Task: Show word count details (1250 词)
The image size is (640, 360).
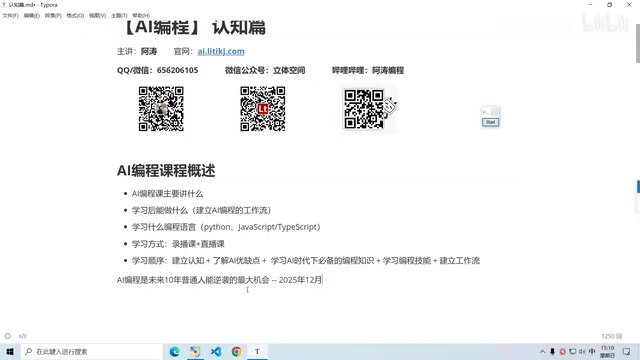Action: tap(611, 336)
